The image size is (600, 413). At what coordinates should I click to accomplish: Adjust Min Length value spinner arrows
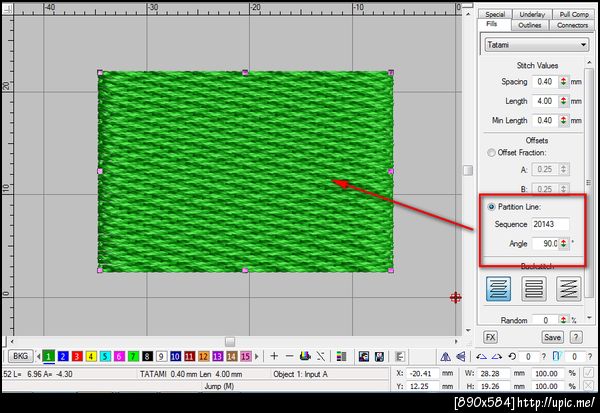[x=563, y=120]
